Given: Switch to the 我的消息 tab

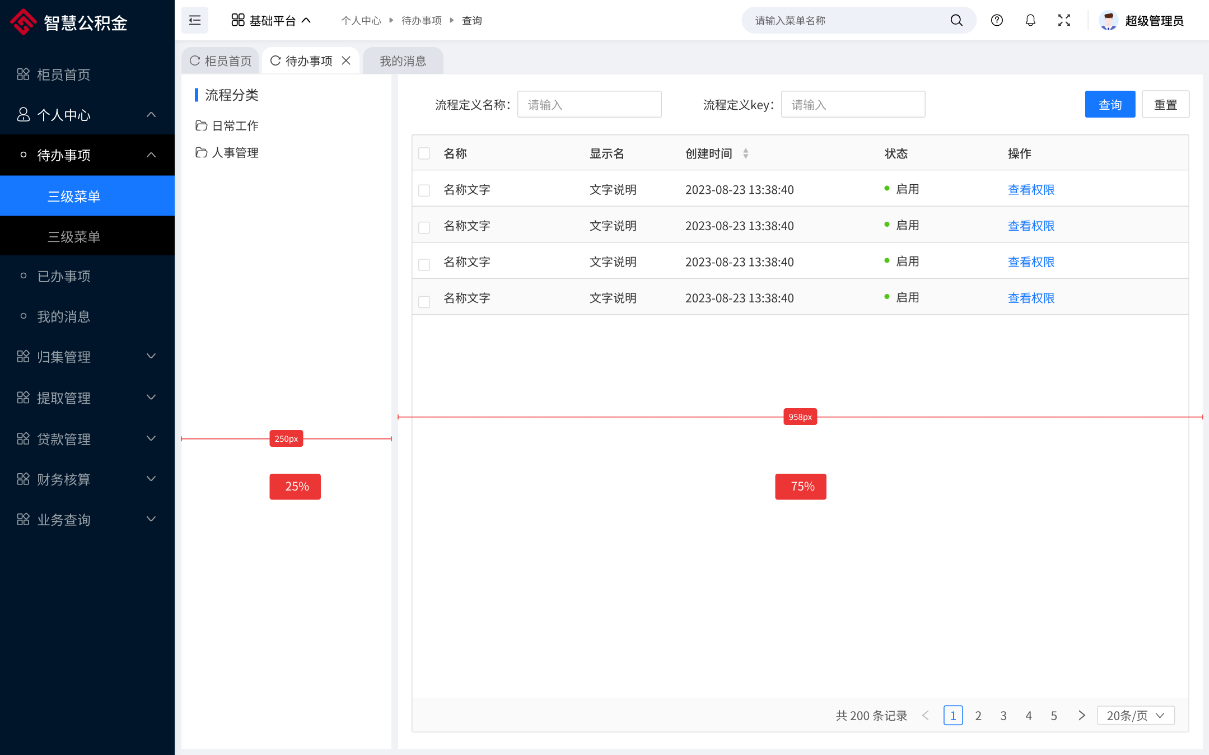Looking at the screenshot, I should (403, 61).
